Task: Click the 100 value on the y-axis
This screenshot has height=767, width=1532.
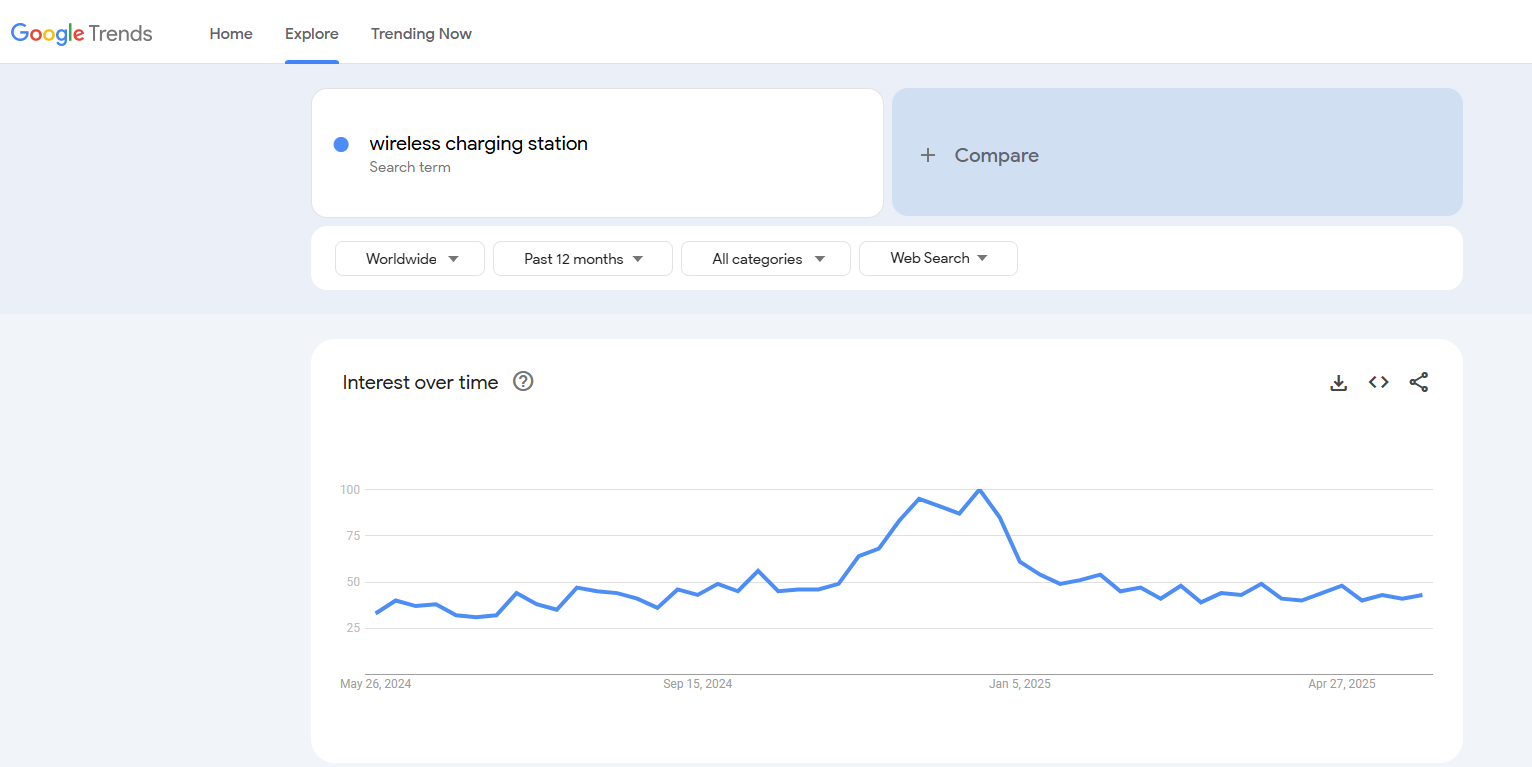Action: [349, 490]
